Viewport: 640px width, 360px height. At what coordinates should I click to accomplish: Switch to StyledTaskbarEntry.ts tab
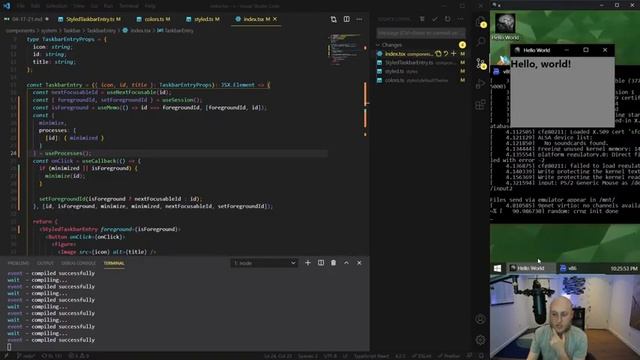(x=89, y=19)
